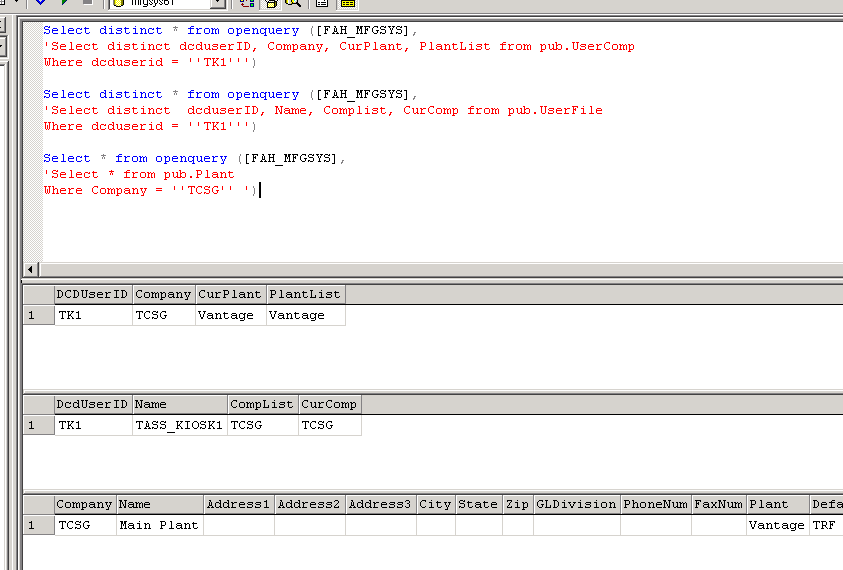Place cursor on the pub.UserFile query line
The image size is (843, 570).
pos(323,110)
